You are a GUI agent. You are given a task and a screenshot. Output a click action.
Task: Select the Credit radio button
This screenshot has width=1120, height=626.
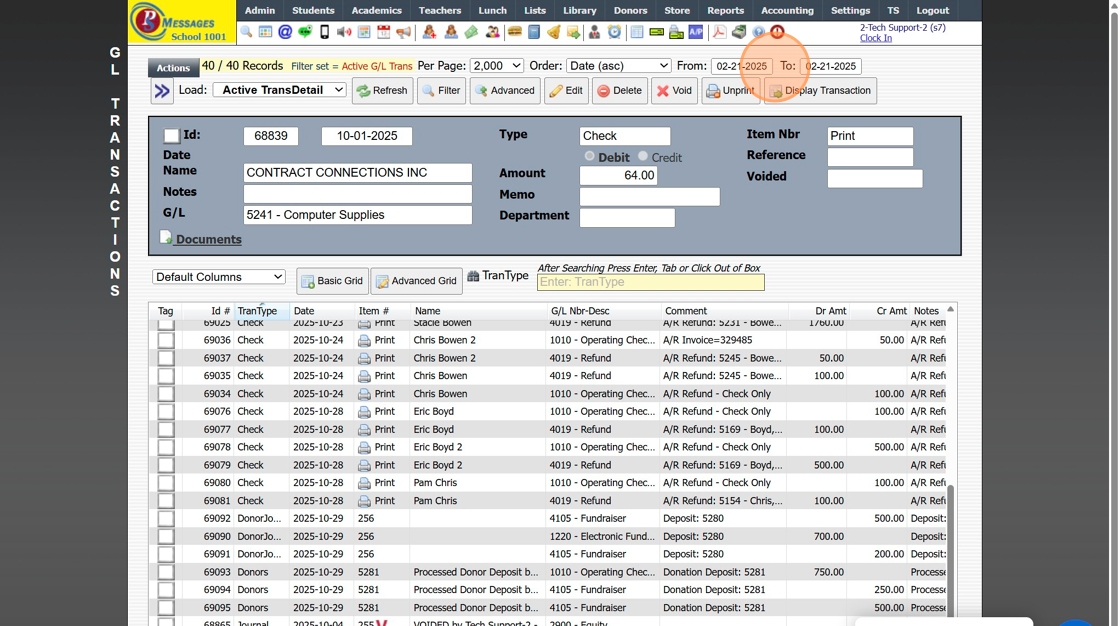point(643,157)
